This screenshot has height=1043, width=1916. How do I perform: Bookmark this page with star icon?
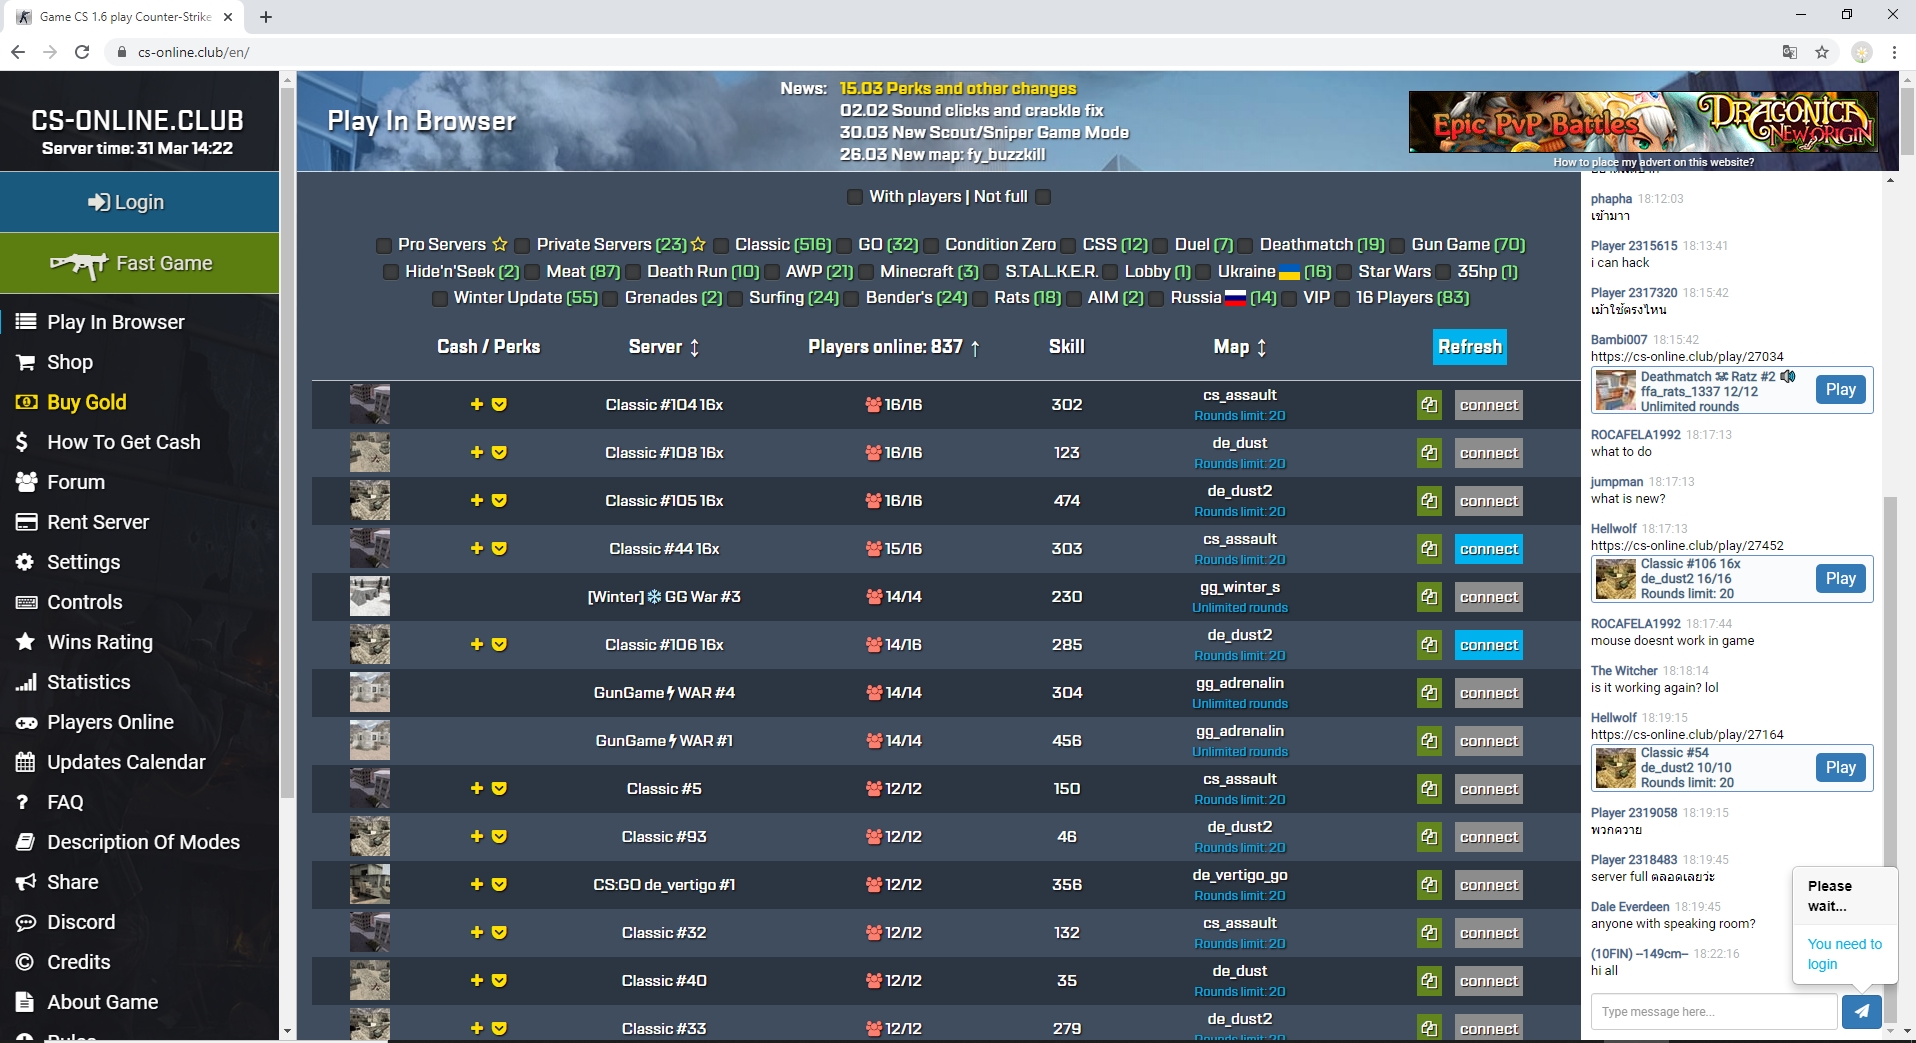click(x=1822, y=52)
